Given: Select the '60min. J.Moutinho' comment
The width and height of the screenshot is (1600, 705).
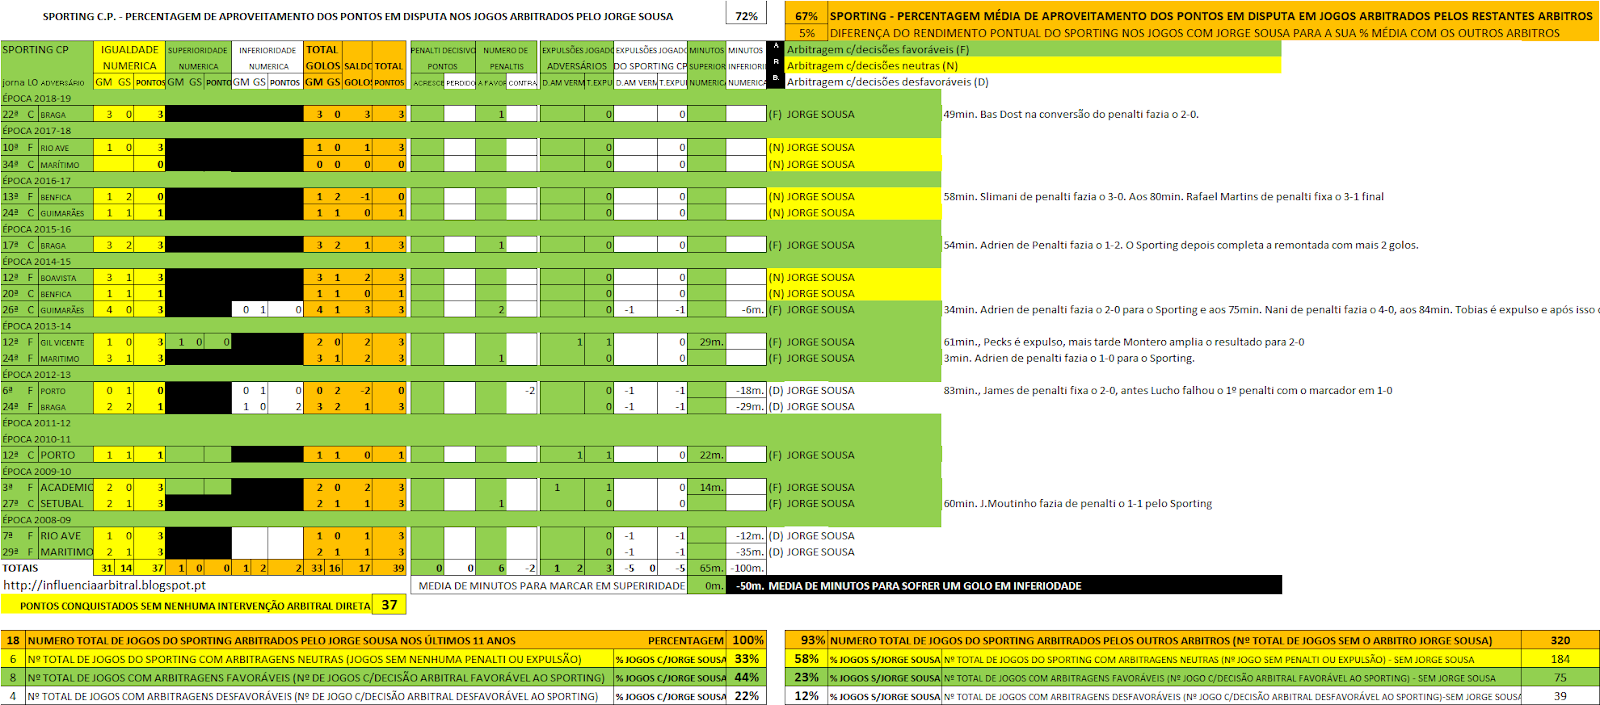Looking at the screenshot, I should pos(1078,504).
